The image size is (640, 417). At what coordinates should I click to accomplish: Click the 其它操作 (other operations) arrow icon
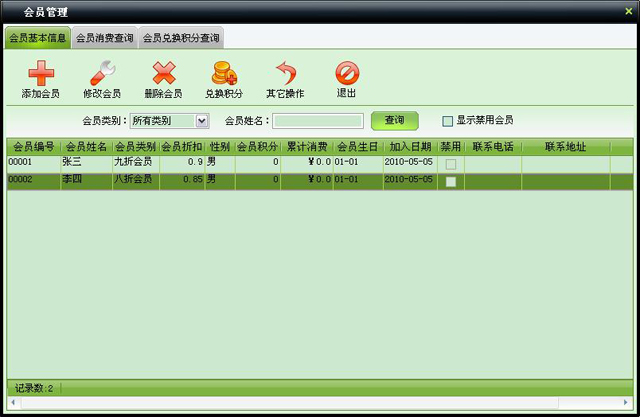pyautogui.click(x=285, y=73)
